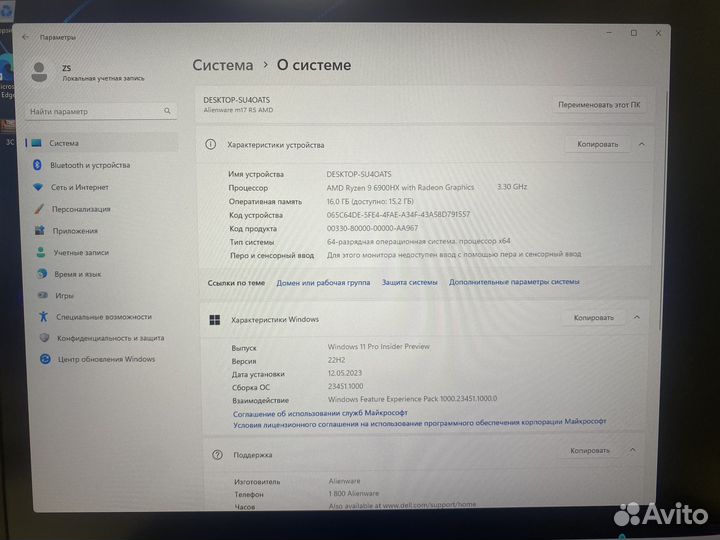720x540 pixels.
Task: Click the Игры gamepad icon
Action: pyautogui.click(x=43, y=295)
